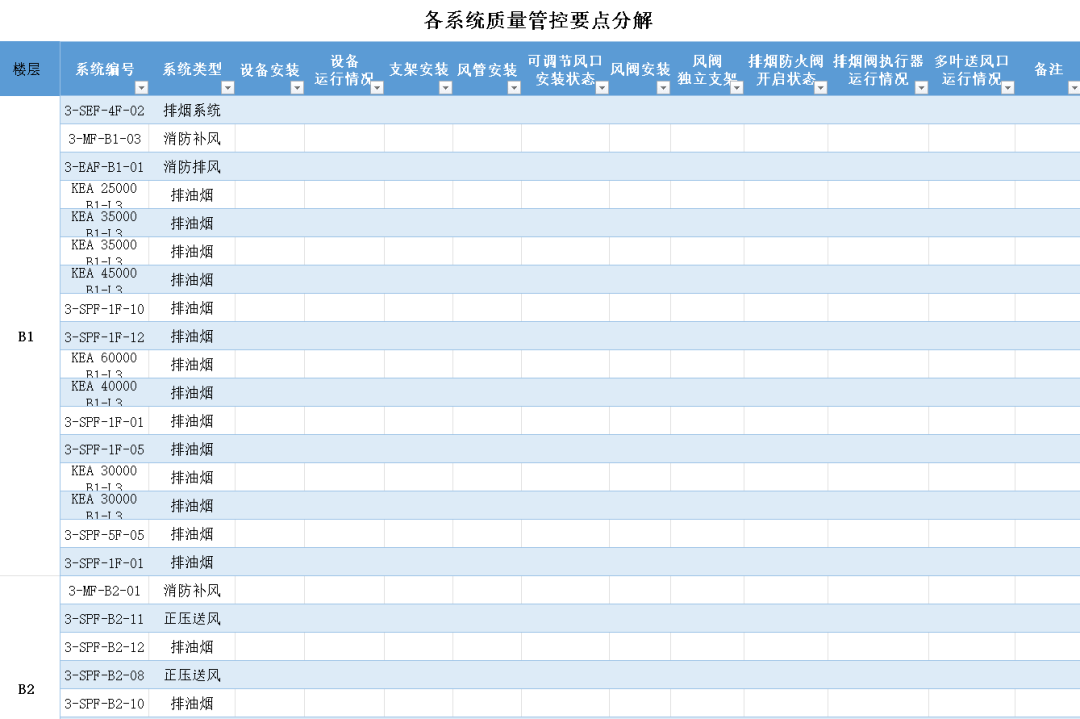Expand the 设备安装 filter arrow
This screenshot has width=1080, height=719.
pyautogui.click(x=296, y=88)
